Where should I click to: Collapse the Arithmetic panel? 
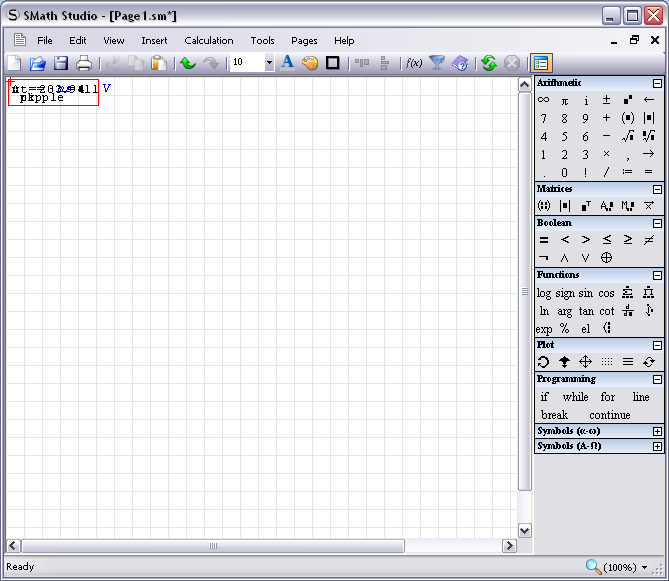657,84
